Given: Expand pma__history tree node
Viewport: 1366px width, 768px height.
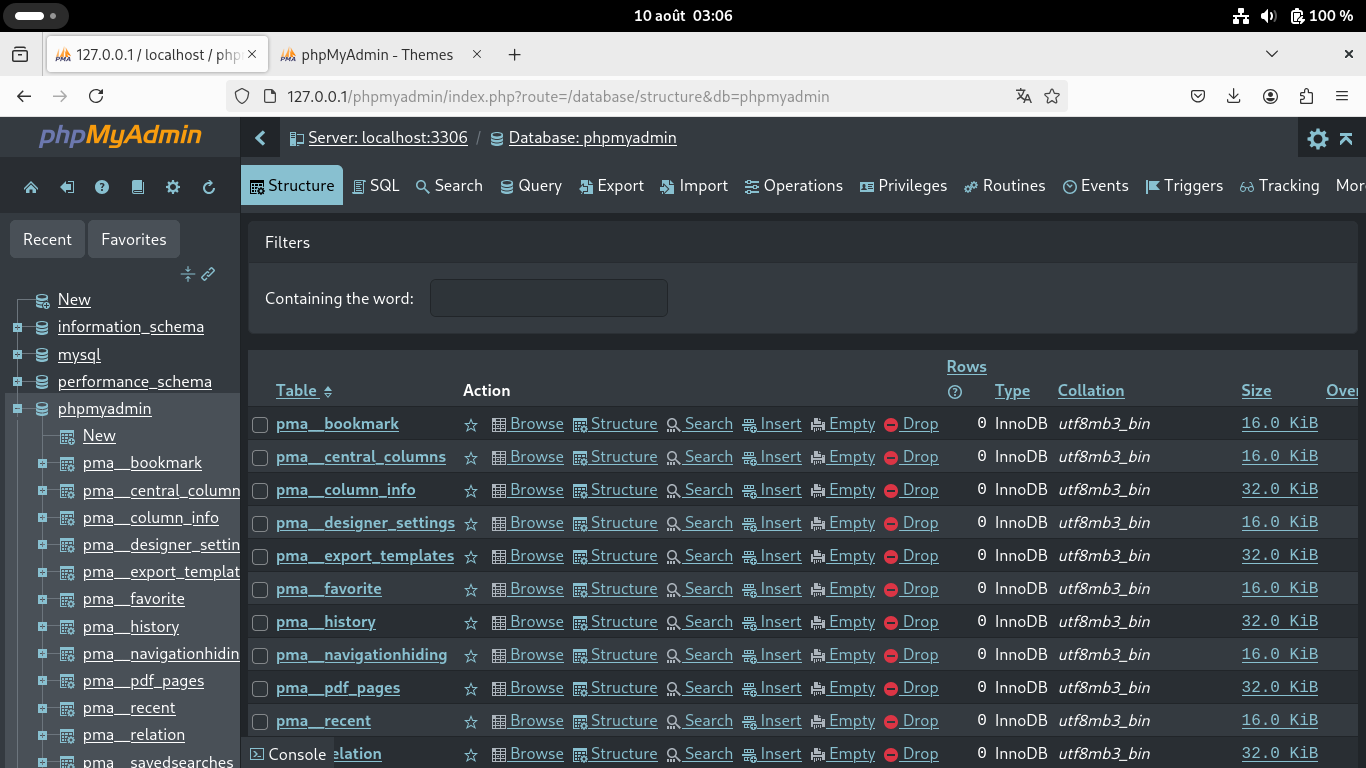Looking at the screenshot, I should (42, 627).
